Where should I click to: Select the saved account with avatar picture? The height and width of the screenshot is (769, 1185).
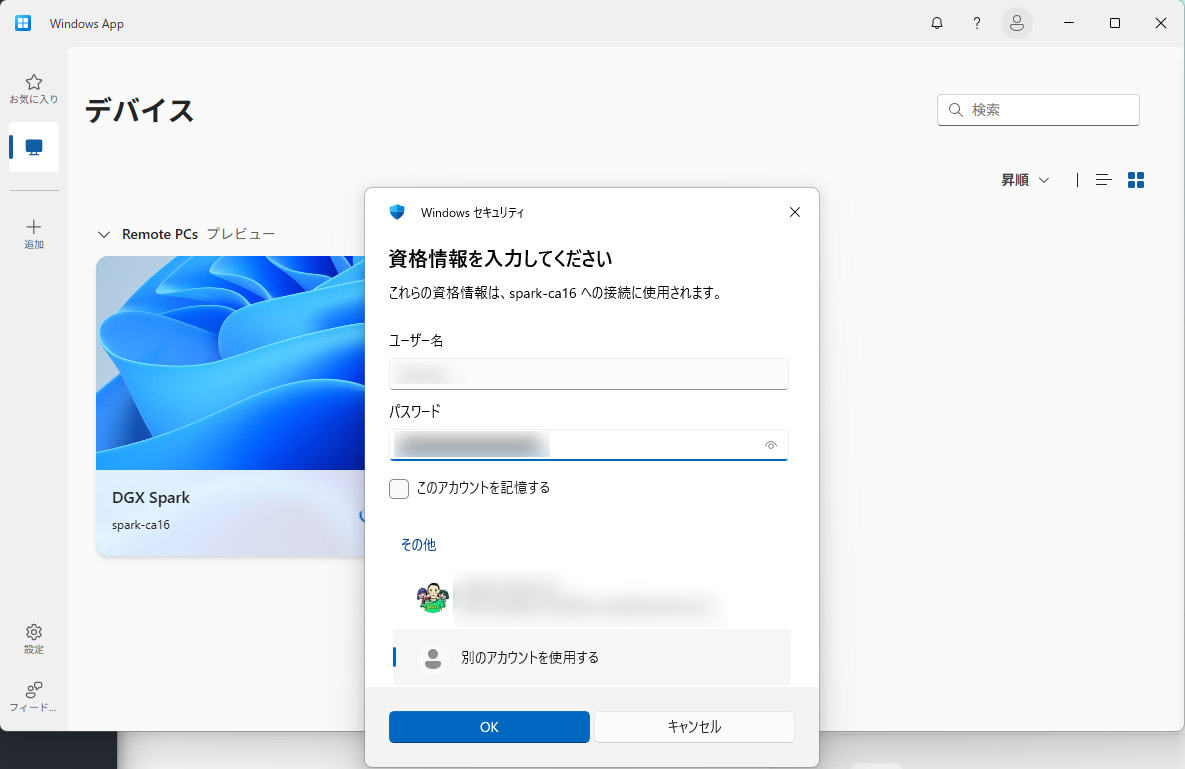click(x=592, y=598)
